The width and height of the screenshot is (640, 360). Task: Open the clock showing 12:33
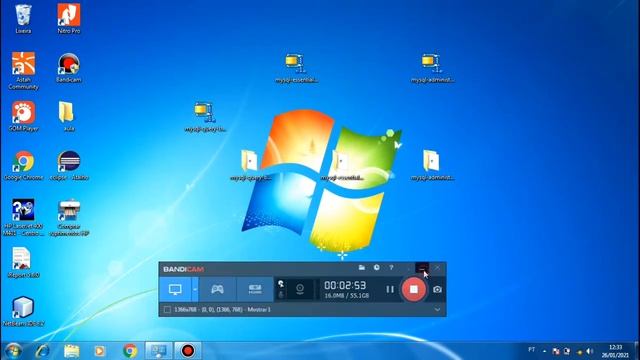(x=615, y=351)
